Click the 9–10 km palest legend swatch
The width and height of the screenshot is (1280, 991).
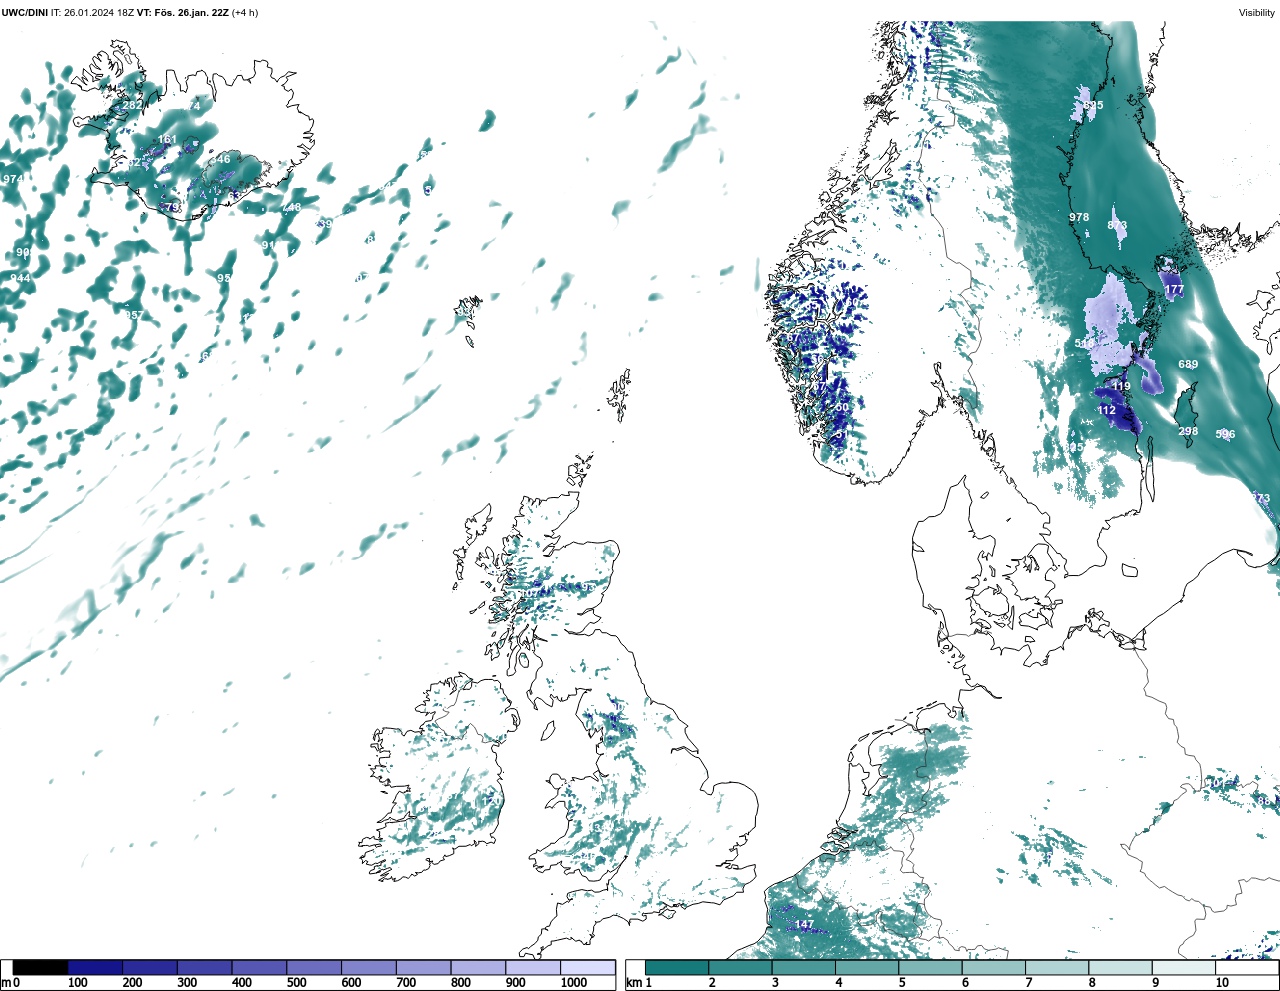tap(1184, 968)
